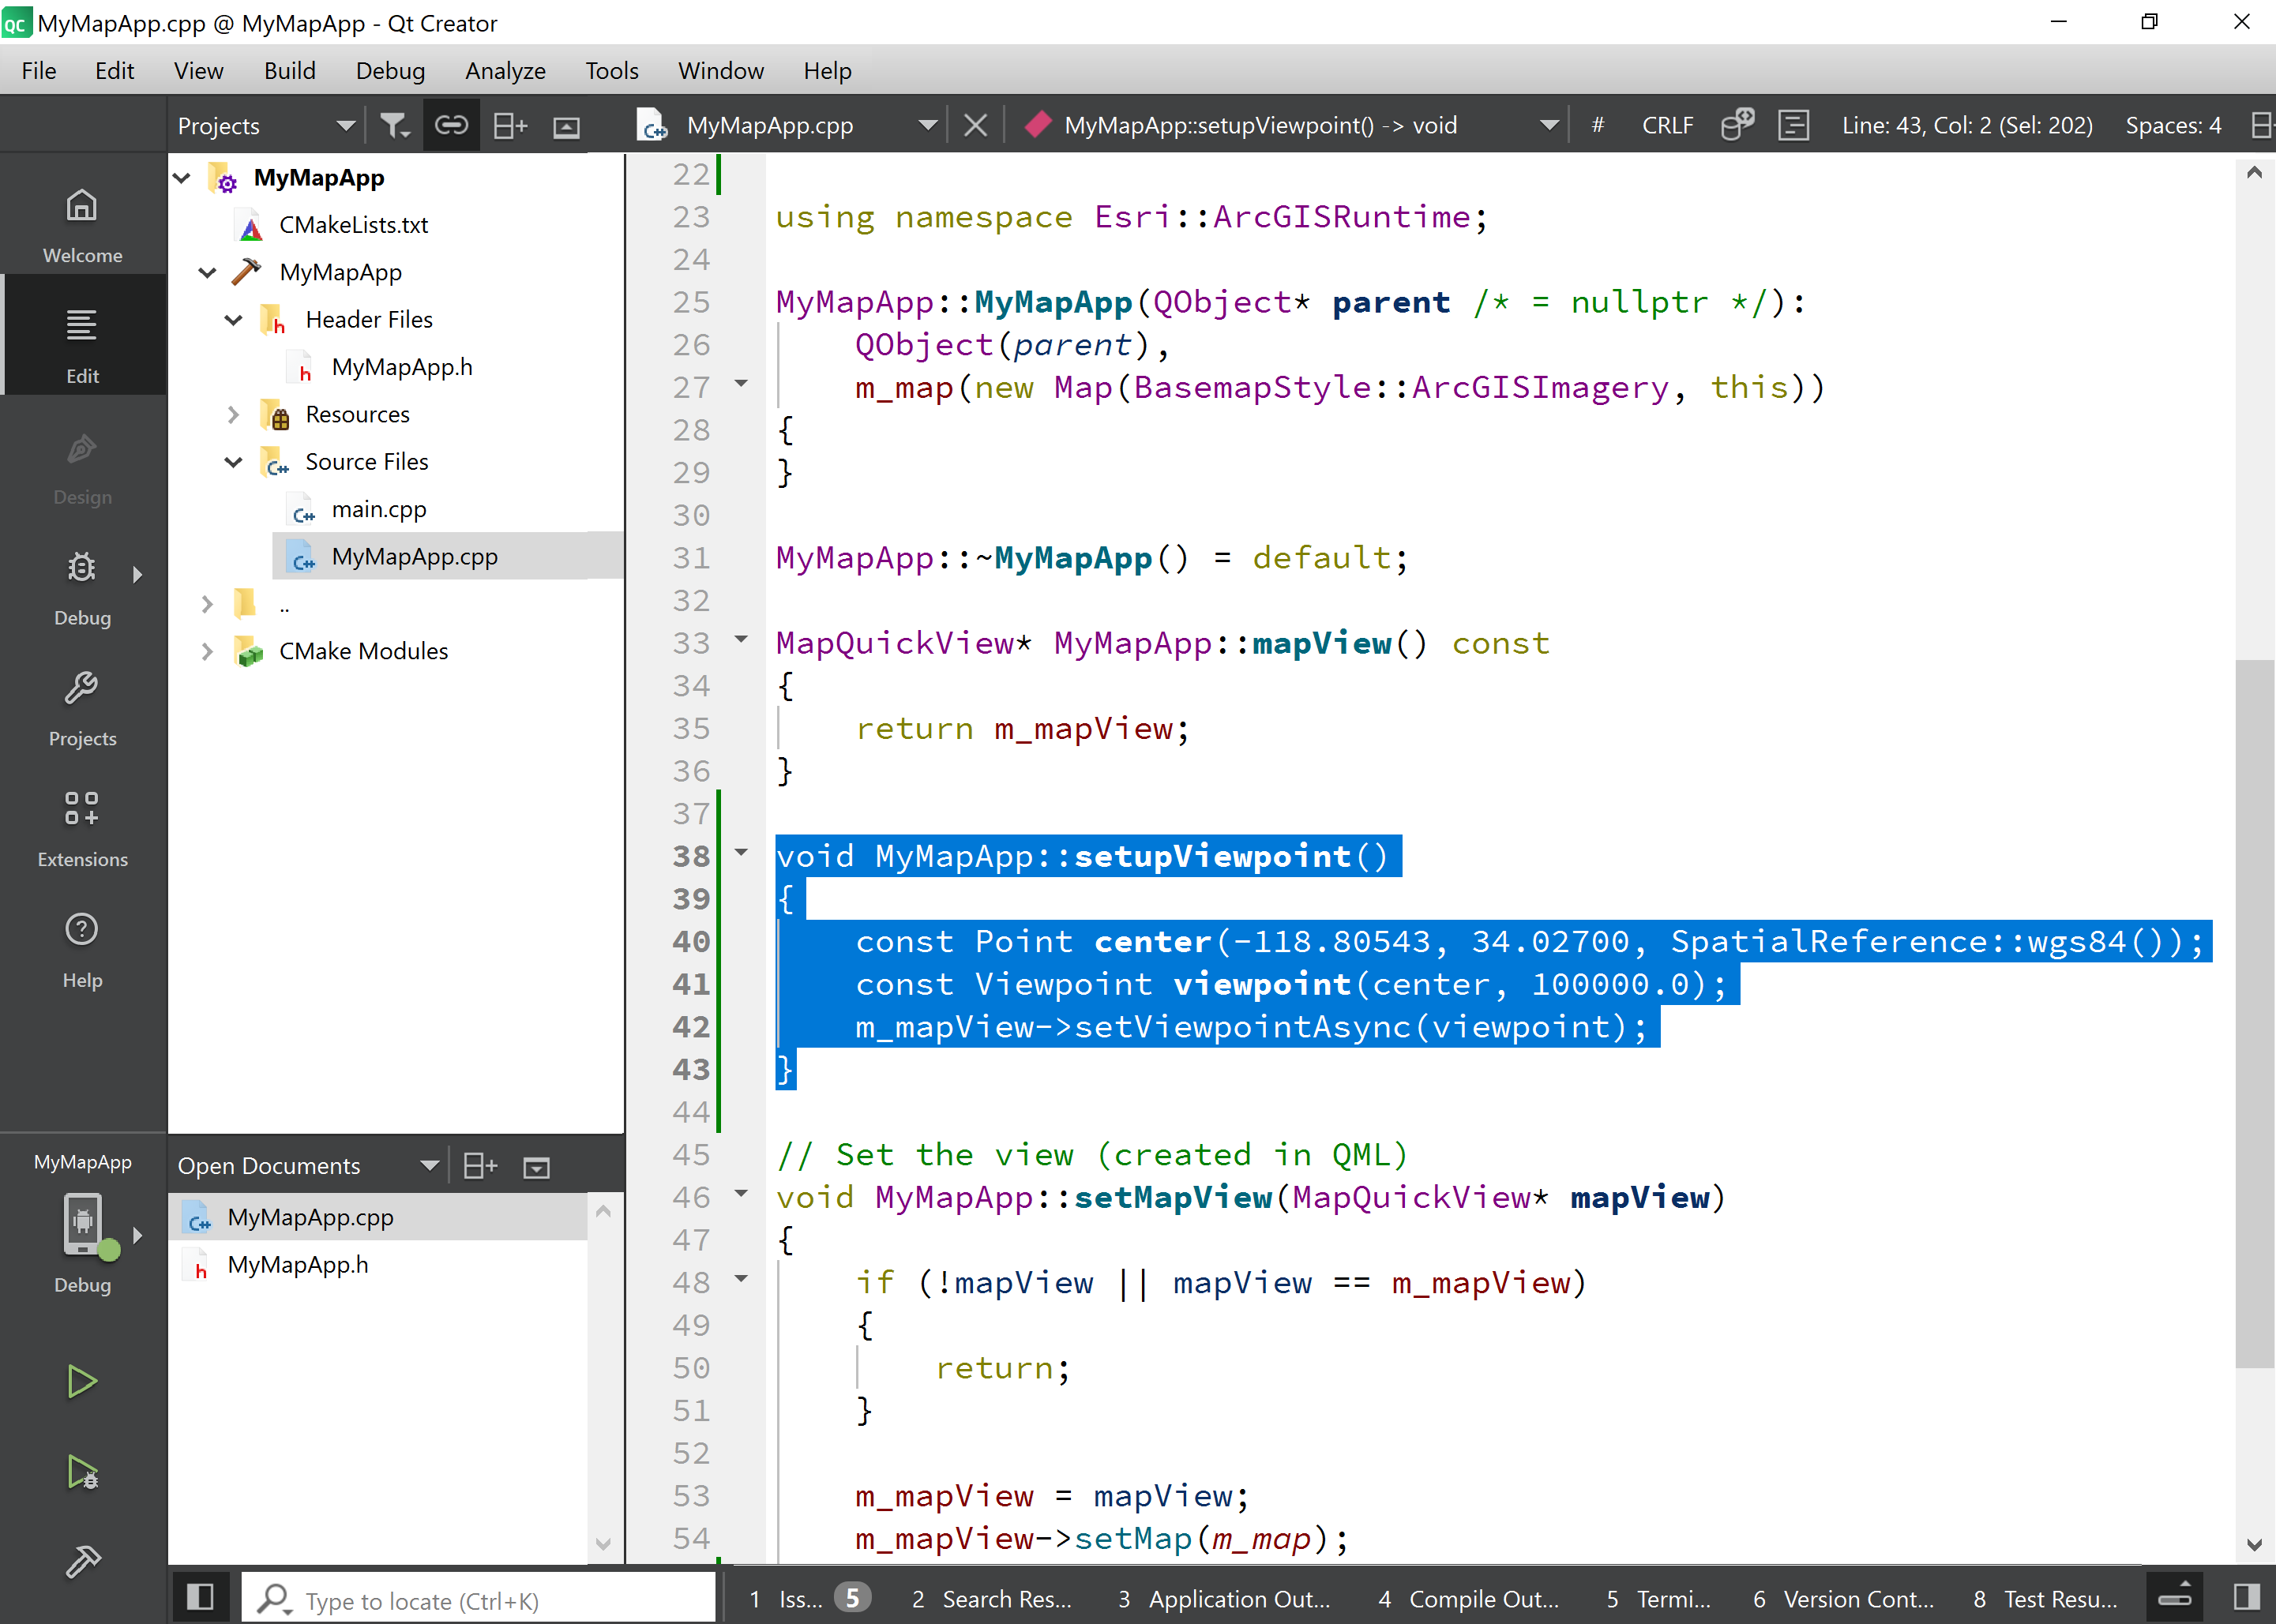Expand the Resources folder
The height and width of the screenshot is (1624, 2276).
point(233,414)
